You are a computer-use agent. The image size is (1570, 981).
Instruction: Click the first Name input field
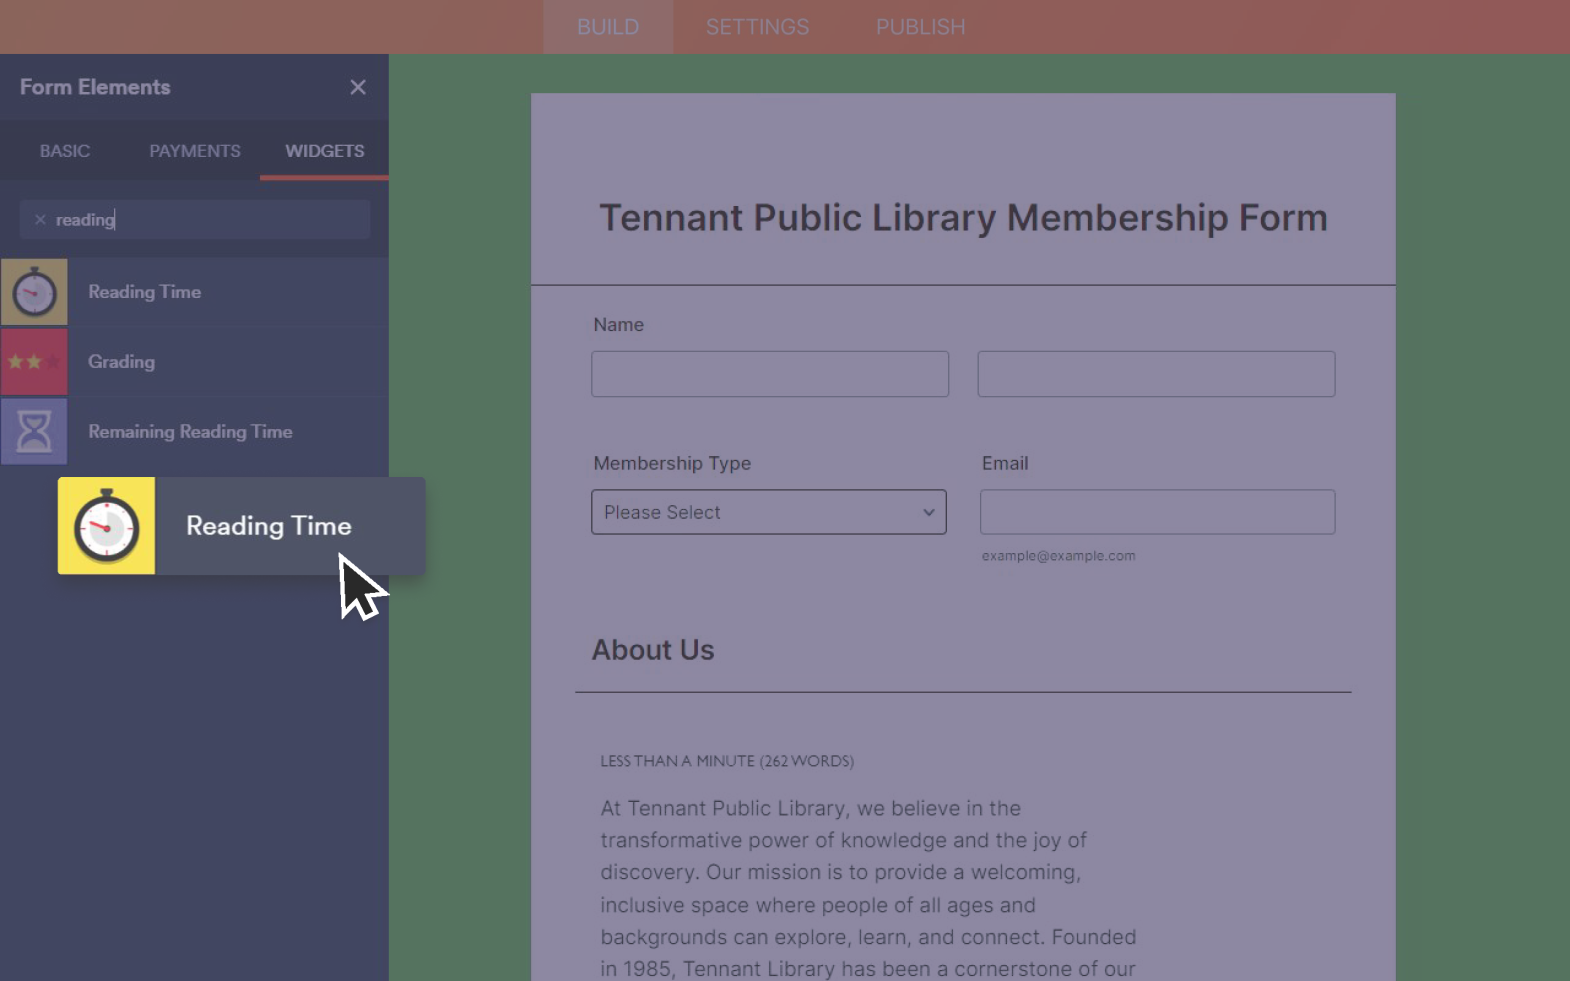pyautogui.click(x=770, y=374)
